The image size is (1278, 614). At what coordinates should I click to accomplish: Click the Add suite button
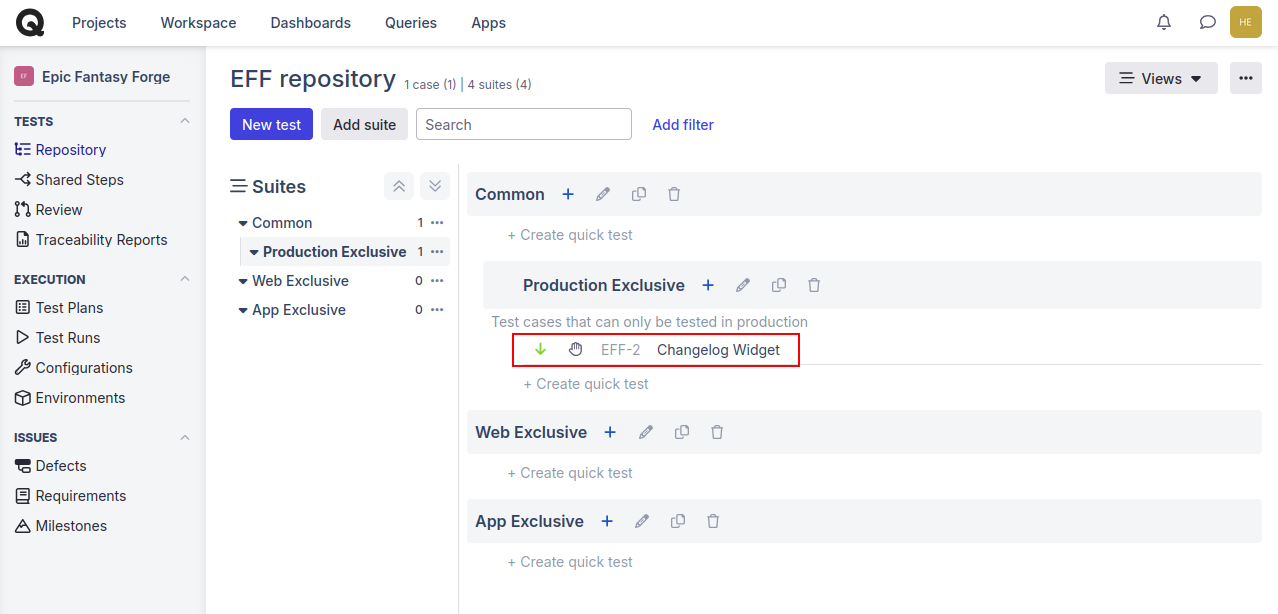pyautogui.click(x=364, y=124)
